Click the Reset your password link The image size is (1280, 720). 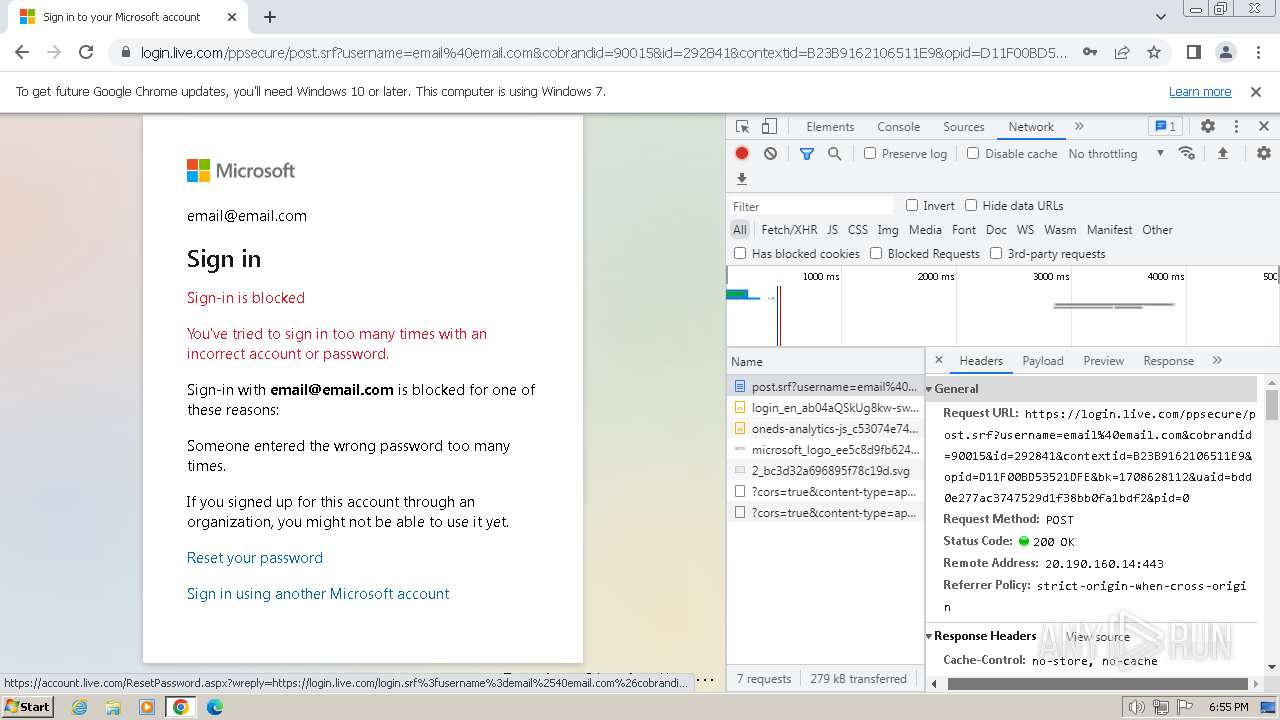coord(255,558)
